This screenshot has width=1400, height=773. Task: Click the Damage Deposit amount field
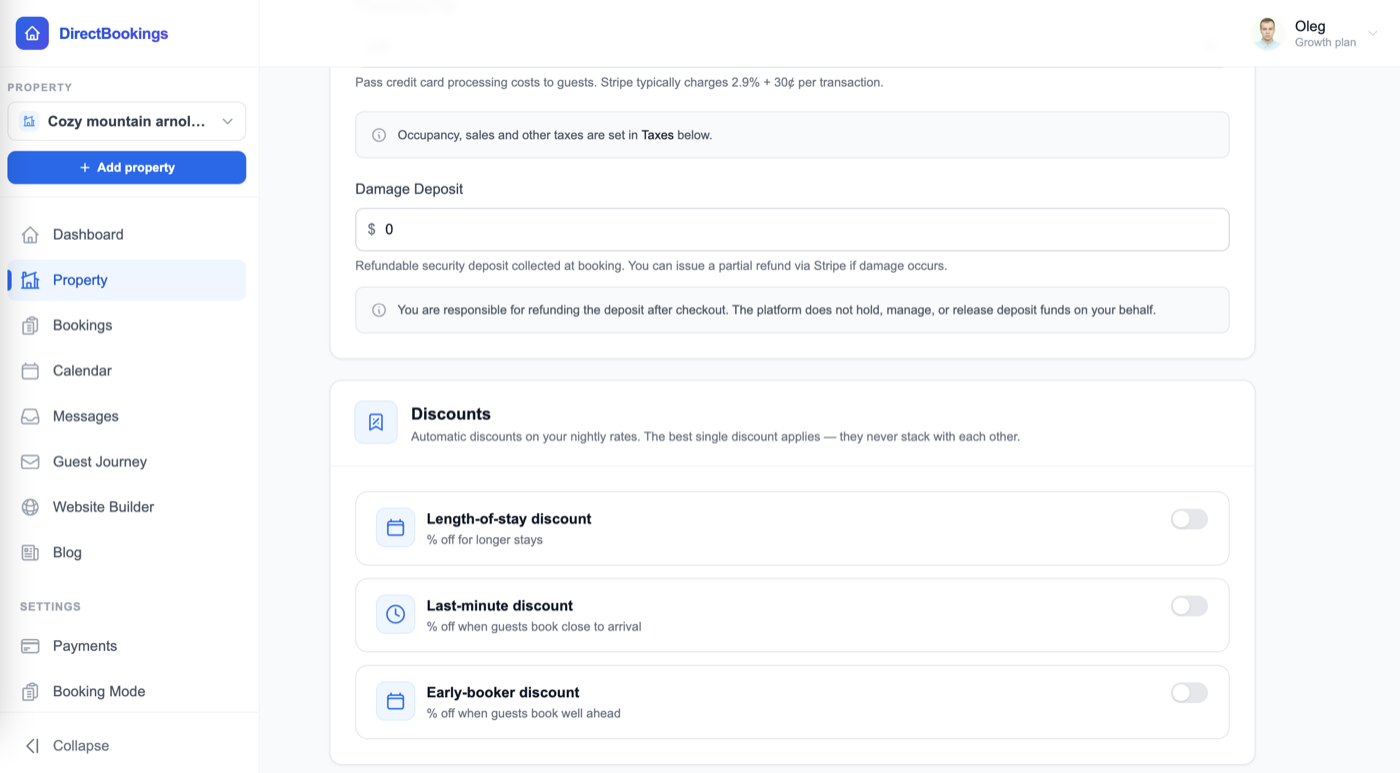(792, 229)
